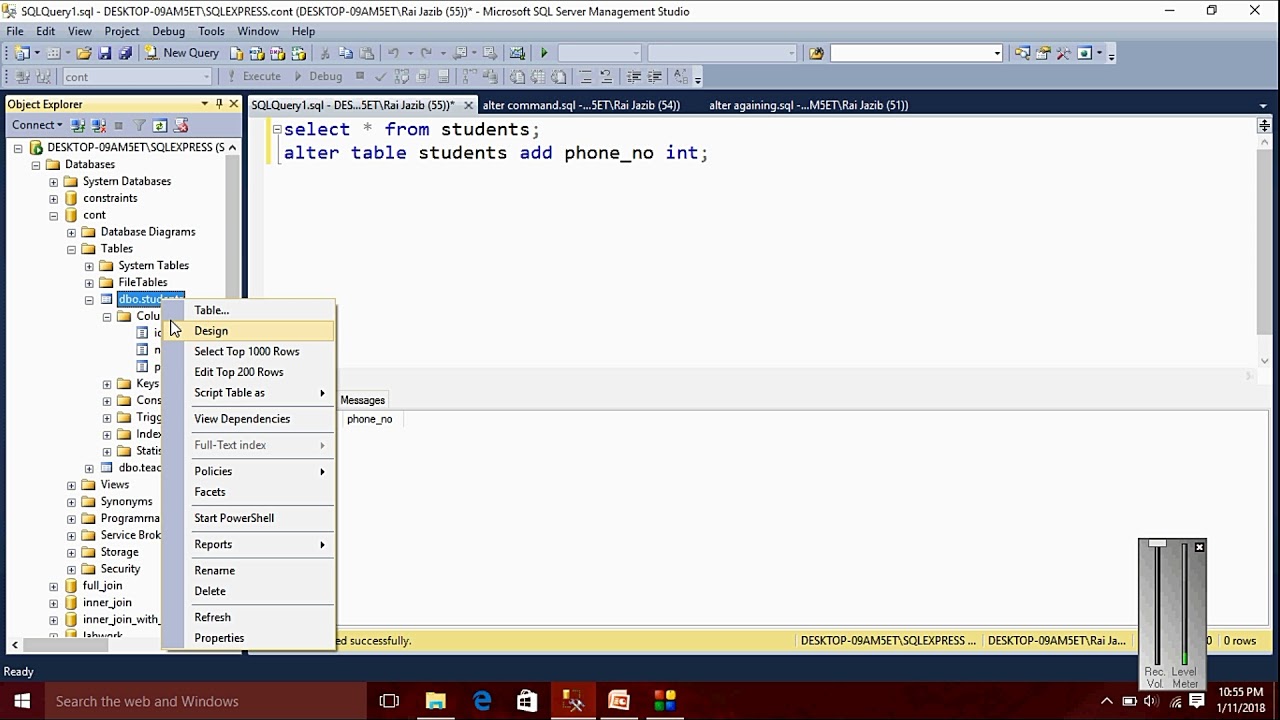
Task: Click the Refresh icon in Object Explorer toolbar
Action: [160, 125]
